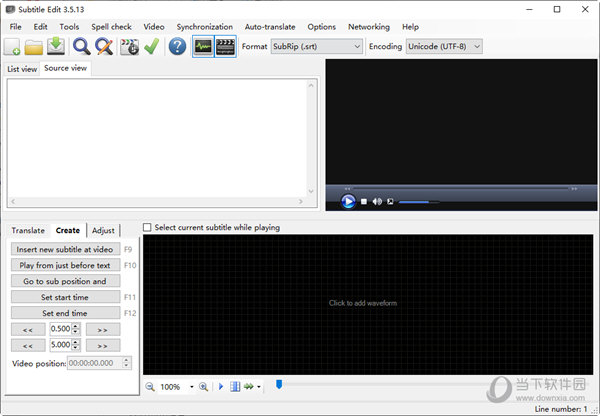Save subtitle with green download arrow icon
Screen dimensions: 600x416
coord(56,46)
